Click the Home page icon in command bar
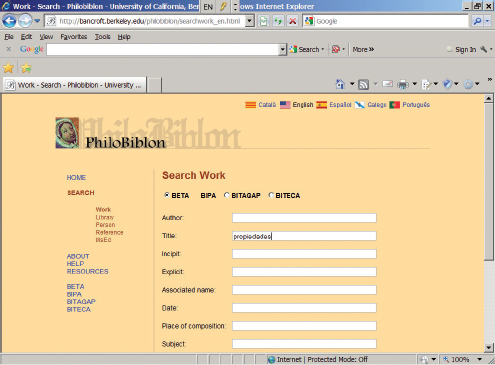495x365 pixels. (340, 84)
